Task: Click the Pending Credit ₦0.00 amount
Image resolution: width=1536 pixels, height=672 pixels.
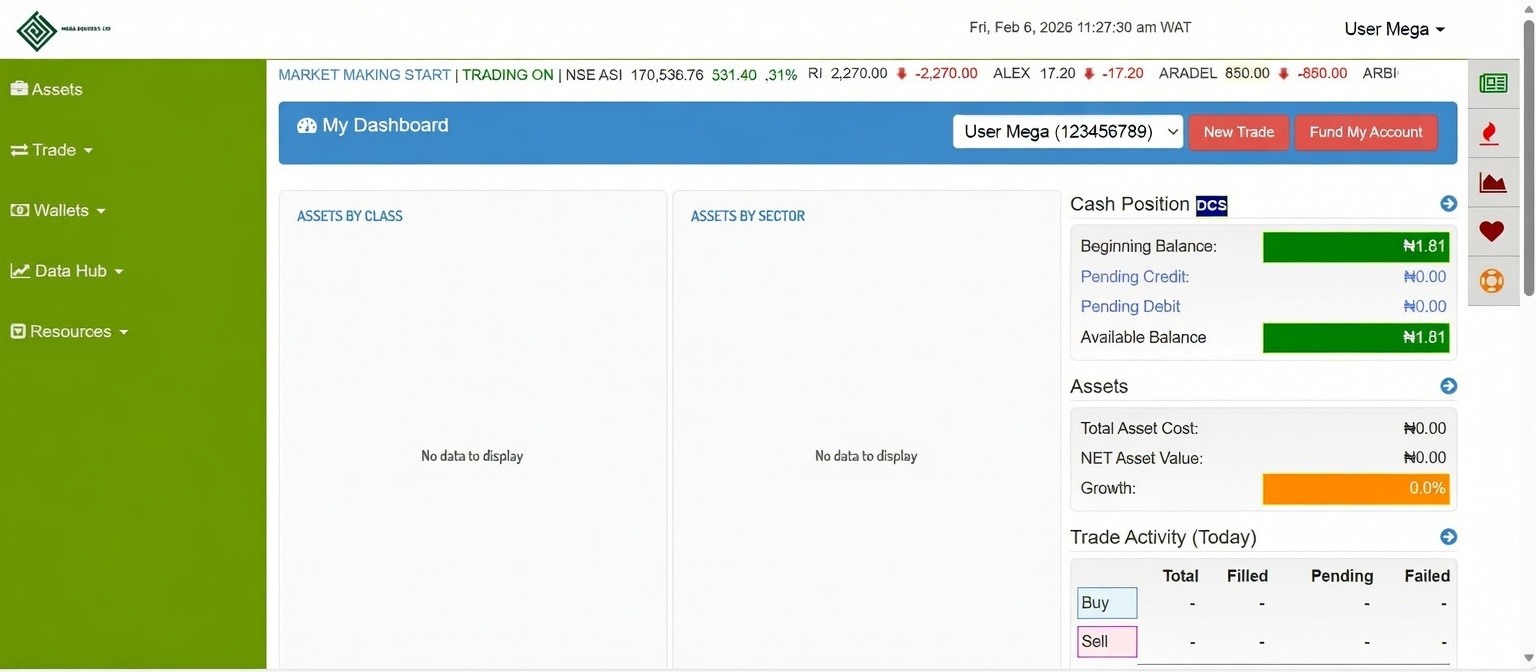Action: pos(1424,277)
